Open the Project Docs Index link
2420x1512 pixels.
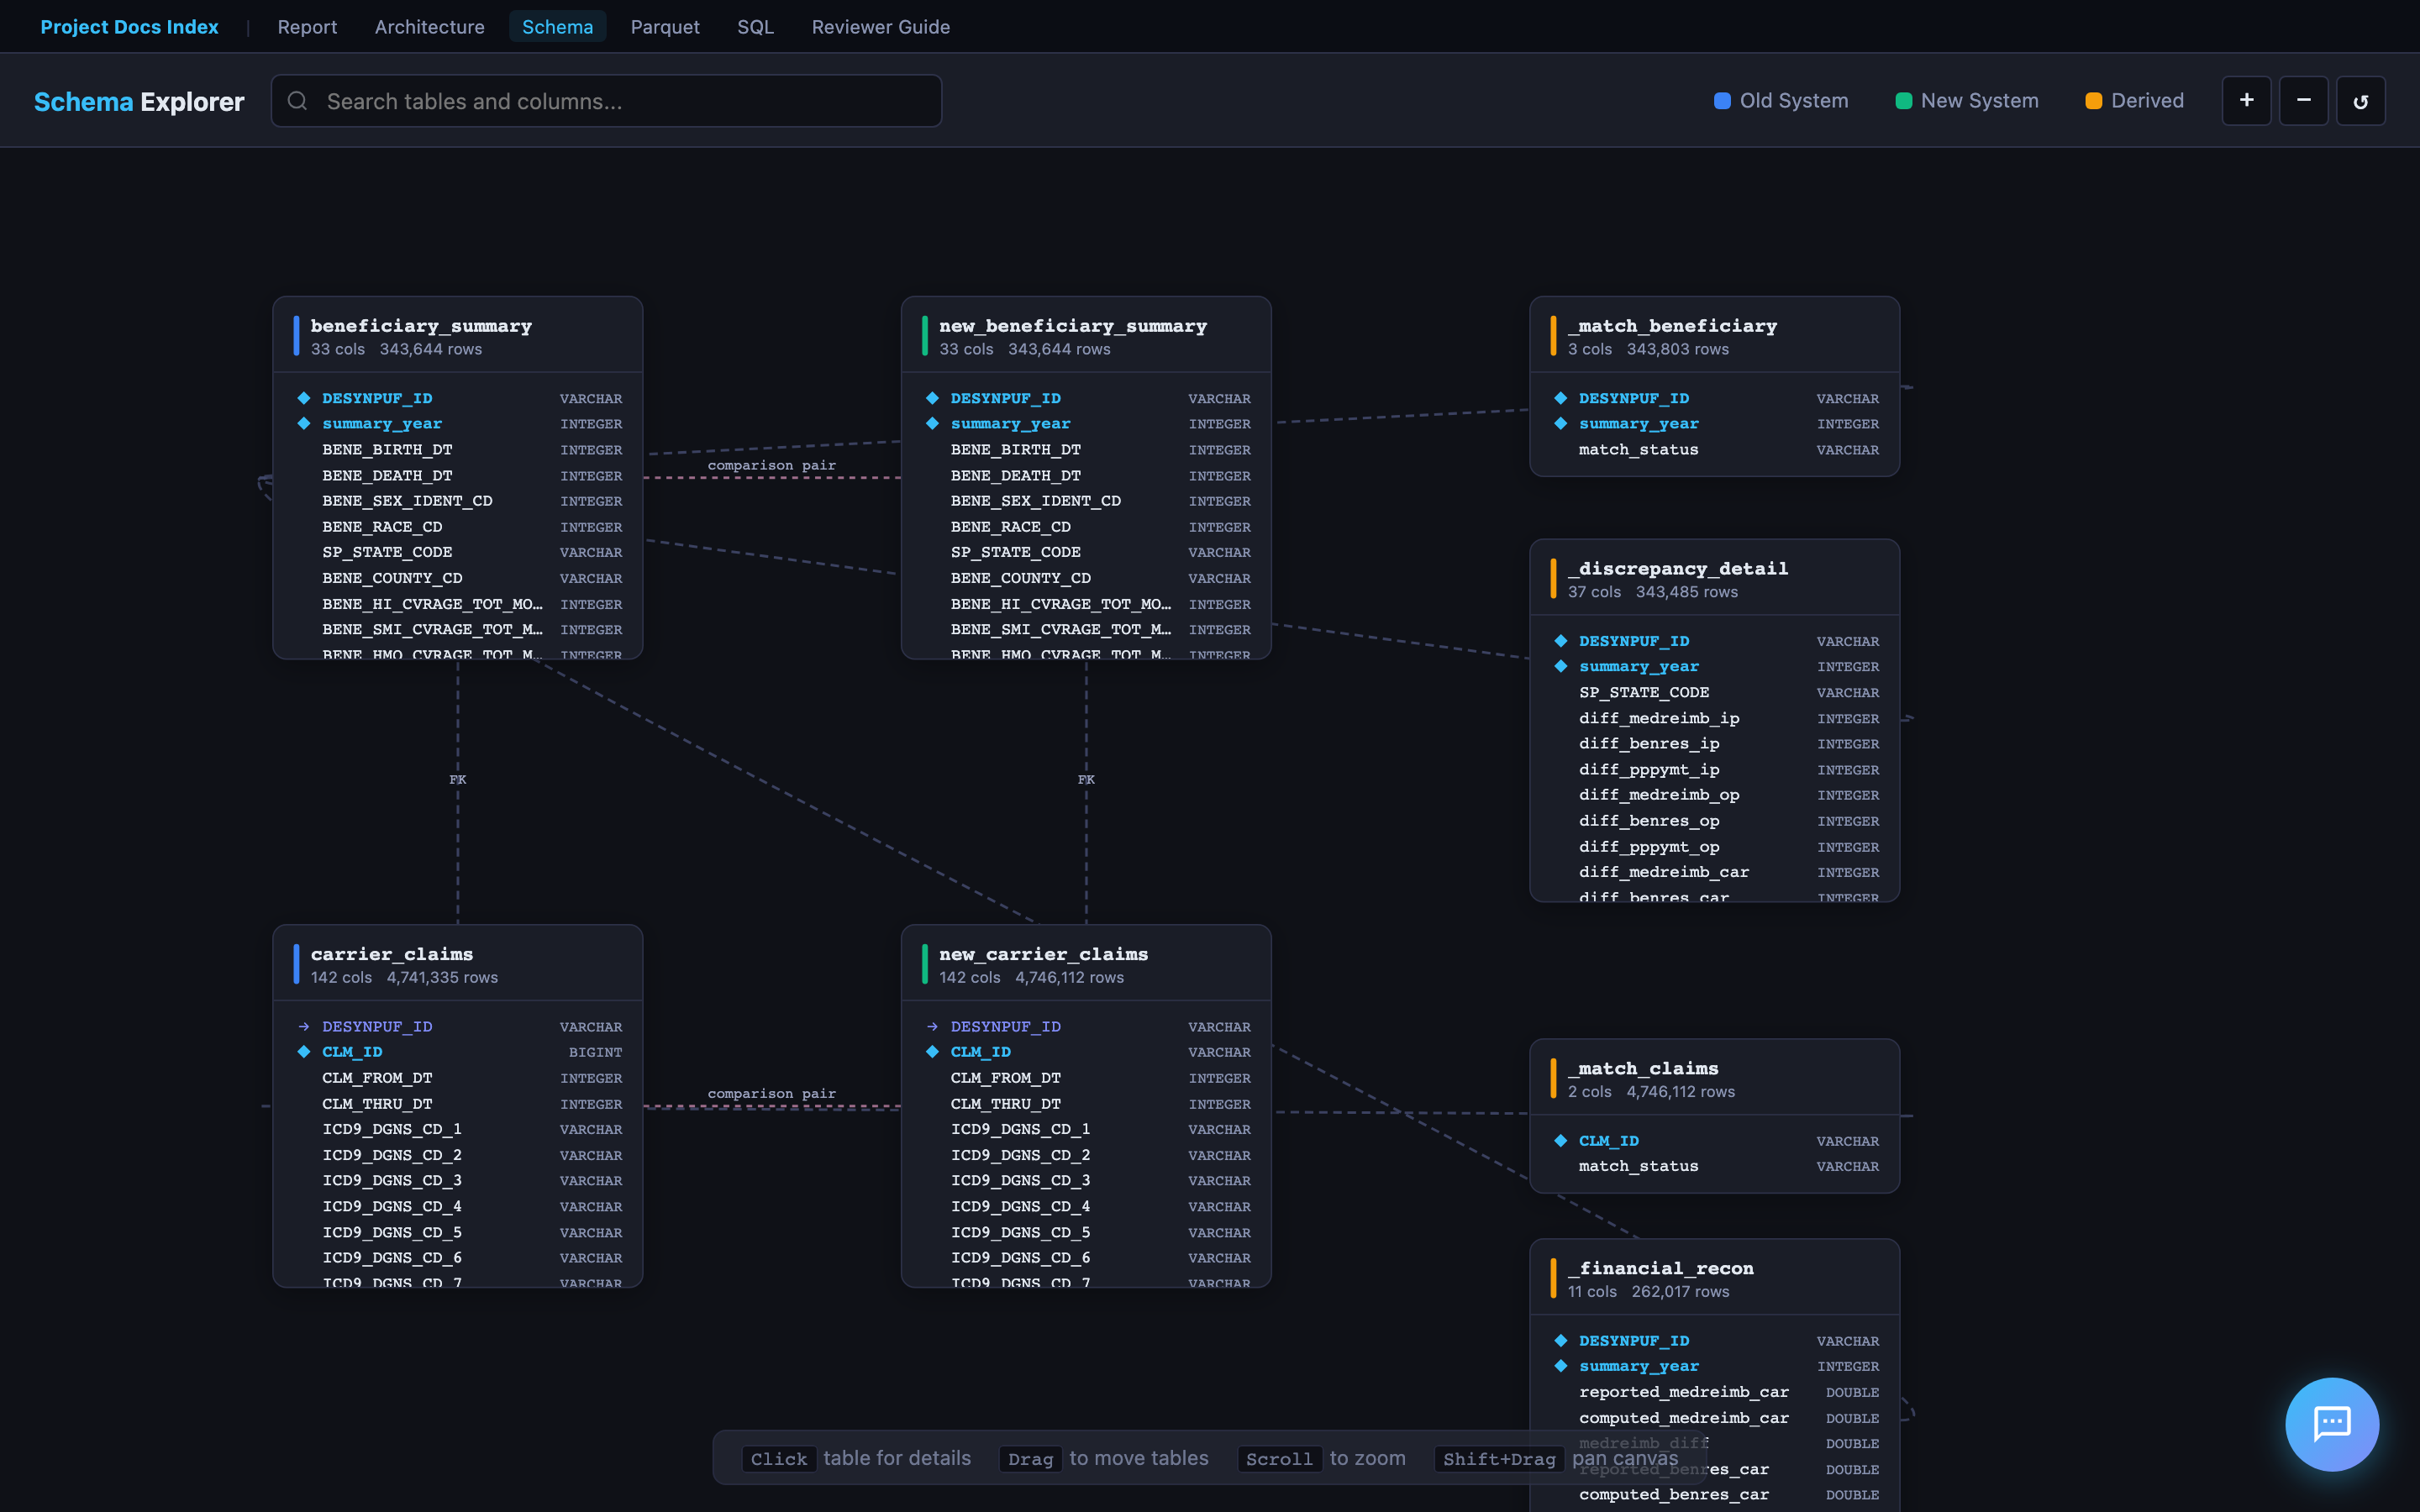tap(130, 27)
